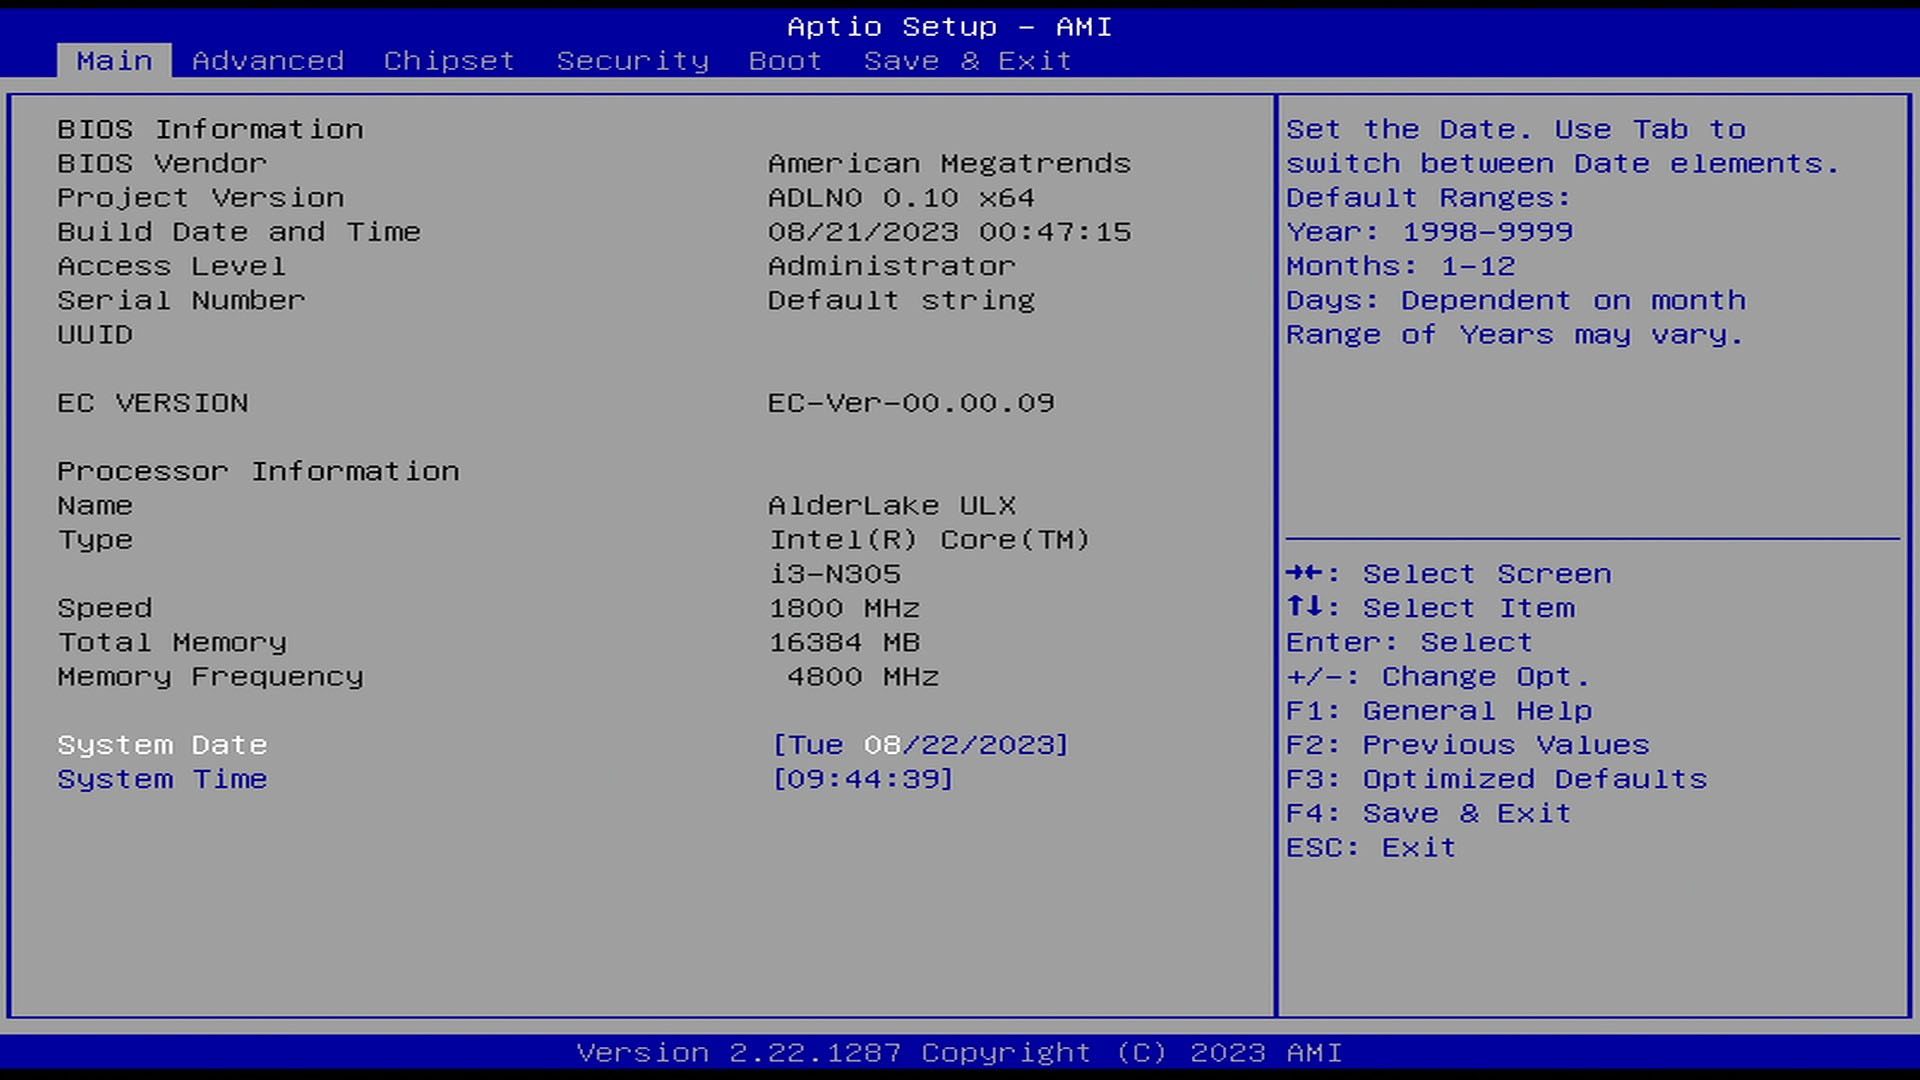This screenshot has width=1920, height=1080.
Task: Click the Build Date and Time label
Action: [x=239, y=232]
